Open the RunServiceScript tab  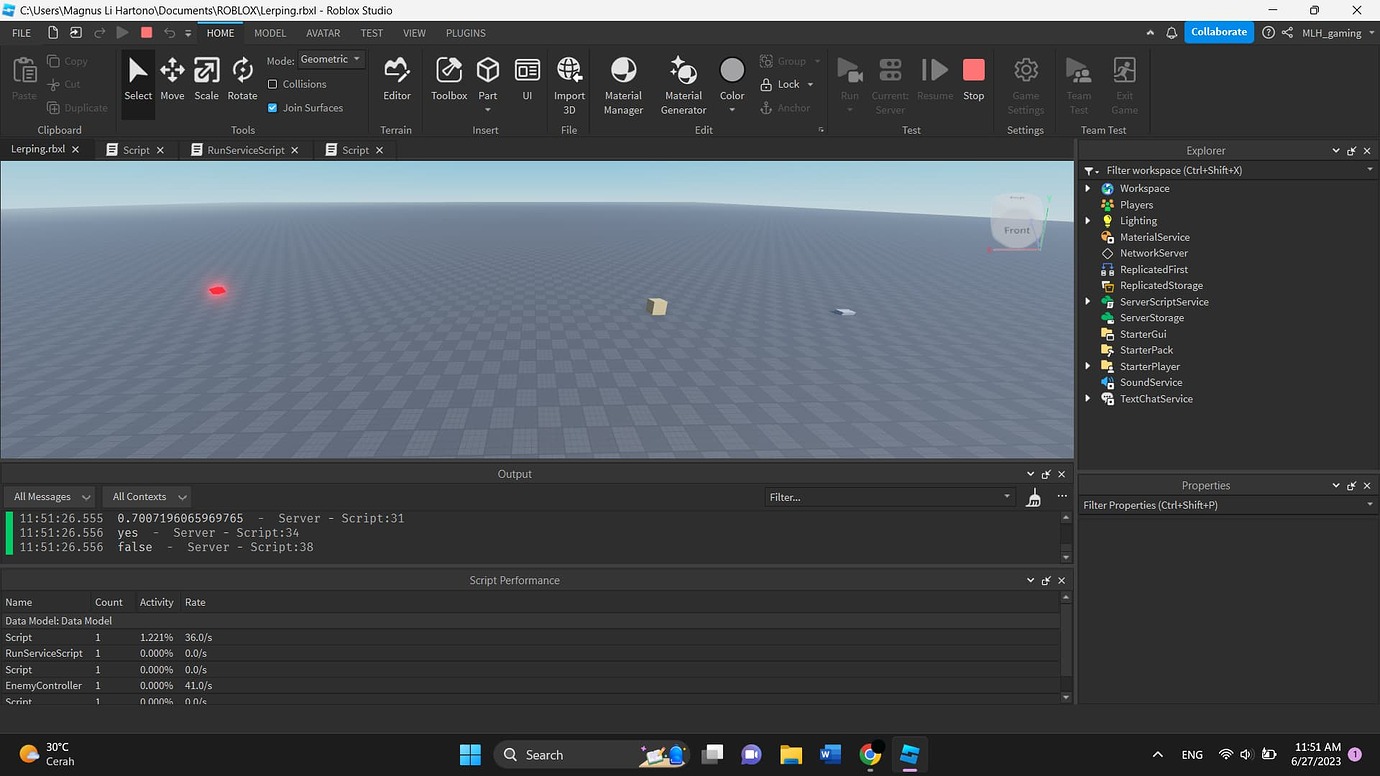pos(243,149)
